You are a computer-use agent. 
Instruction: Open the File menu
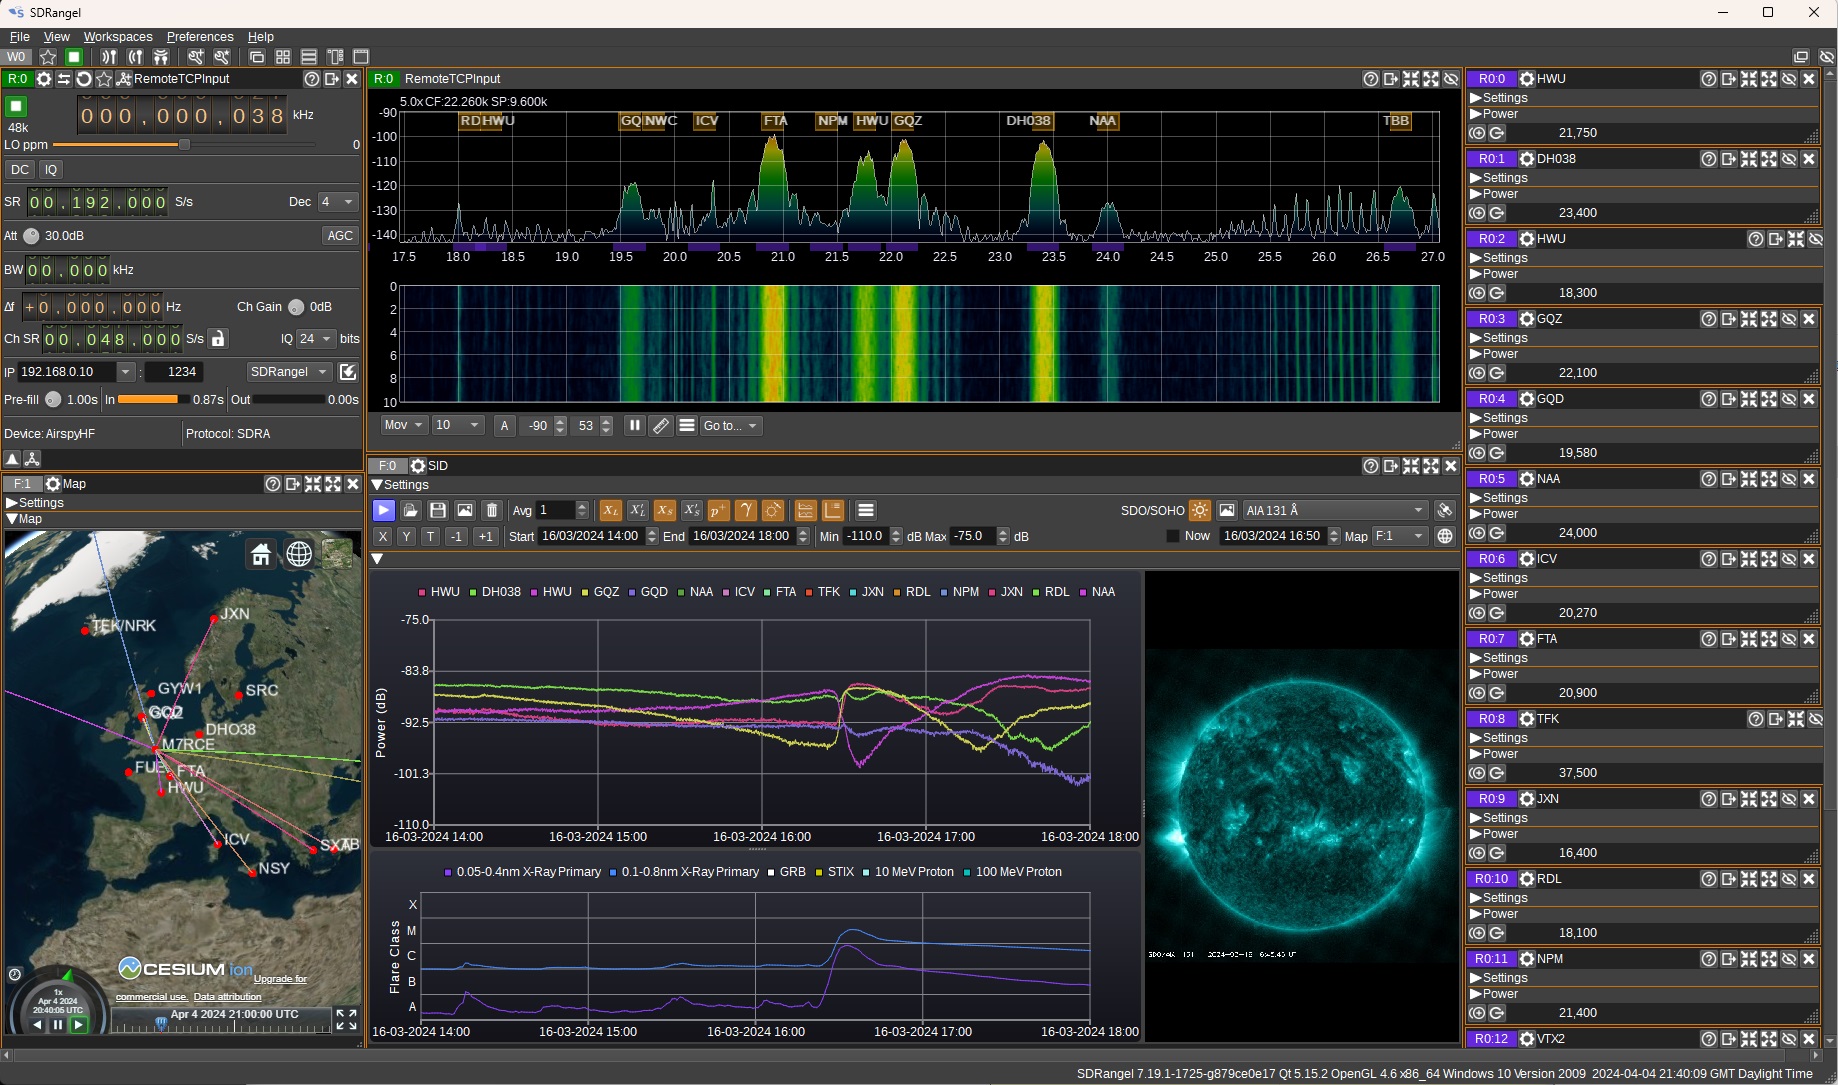pos(19,37)
